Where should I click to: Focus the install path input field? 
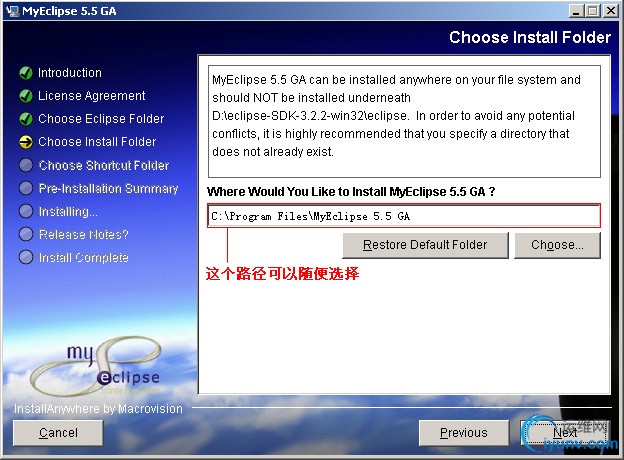[x=404, y=216]
